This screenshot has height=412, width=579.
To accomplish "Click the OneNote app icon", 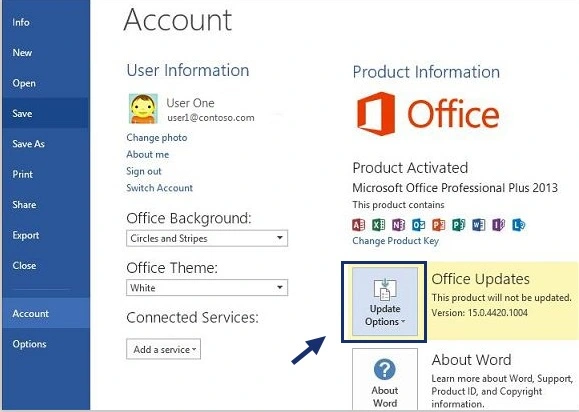I will pyautogui.click(x=398, y=224).
